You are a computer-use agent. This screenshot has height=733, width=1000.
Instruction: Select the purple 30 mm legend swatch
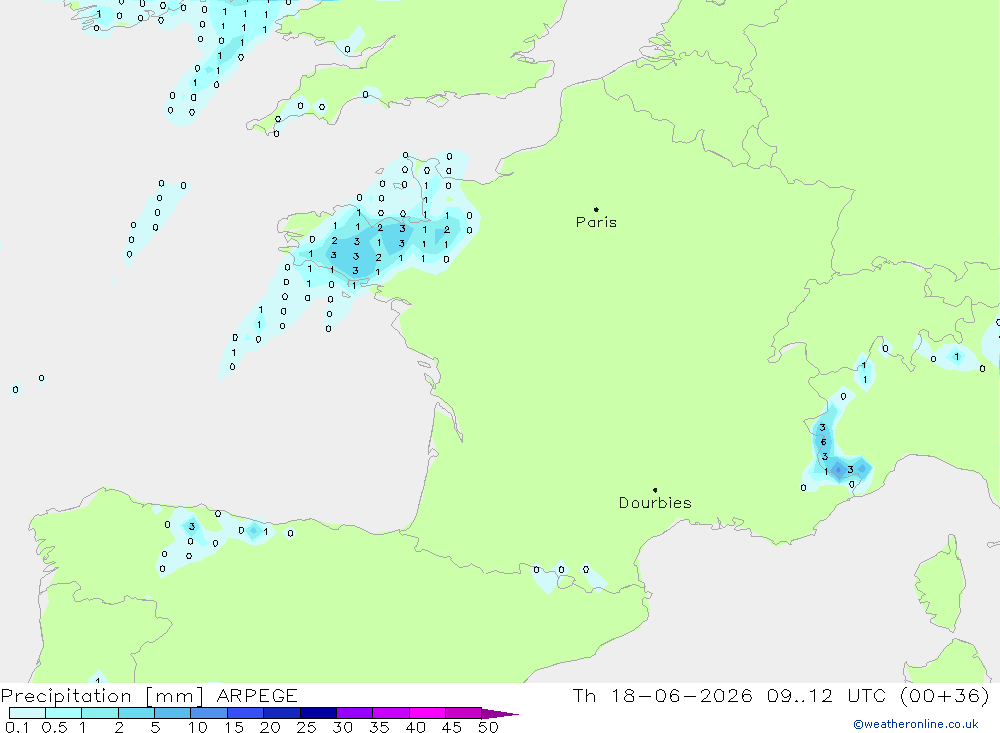click(355, 713)
